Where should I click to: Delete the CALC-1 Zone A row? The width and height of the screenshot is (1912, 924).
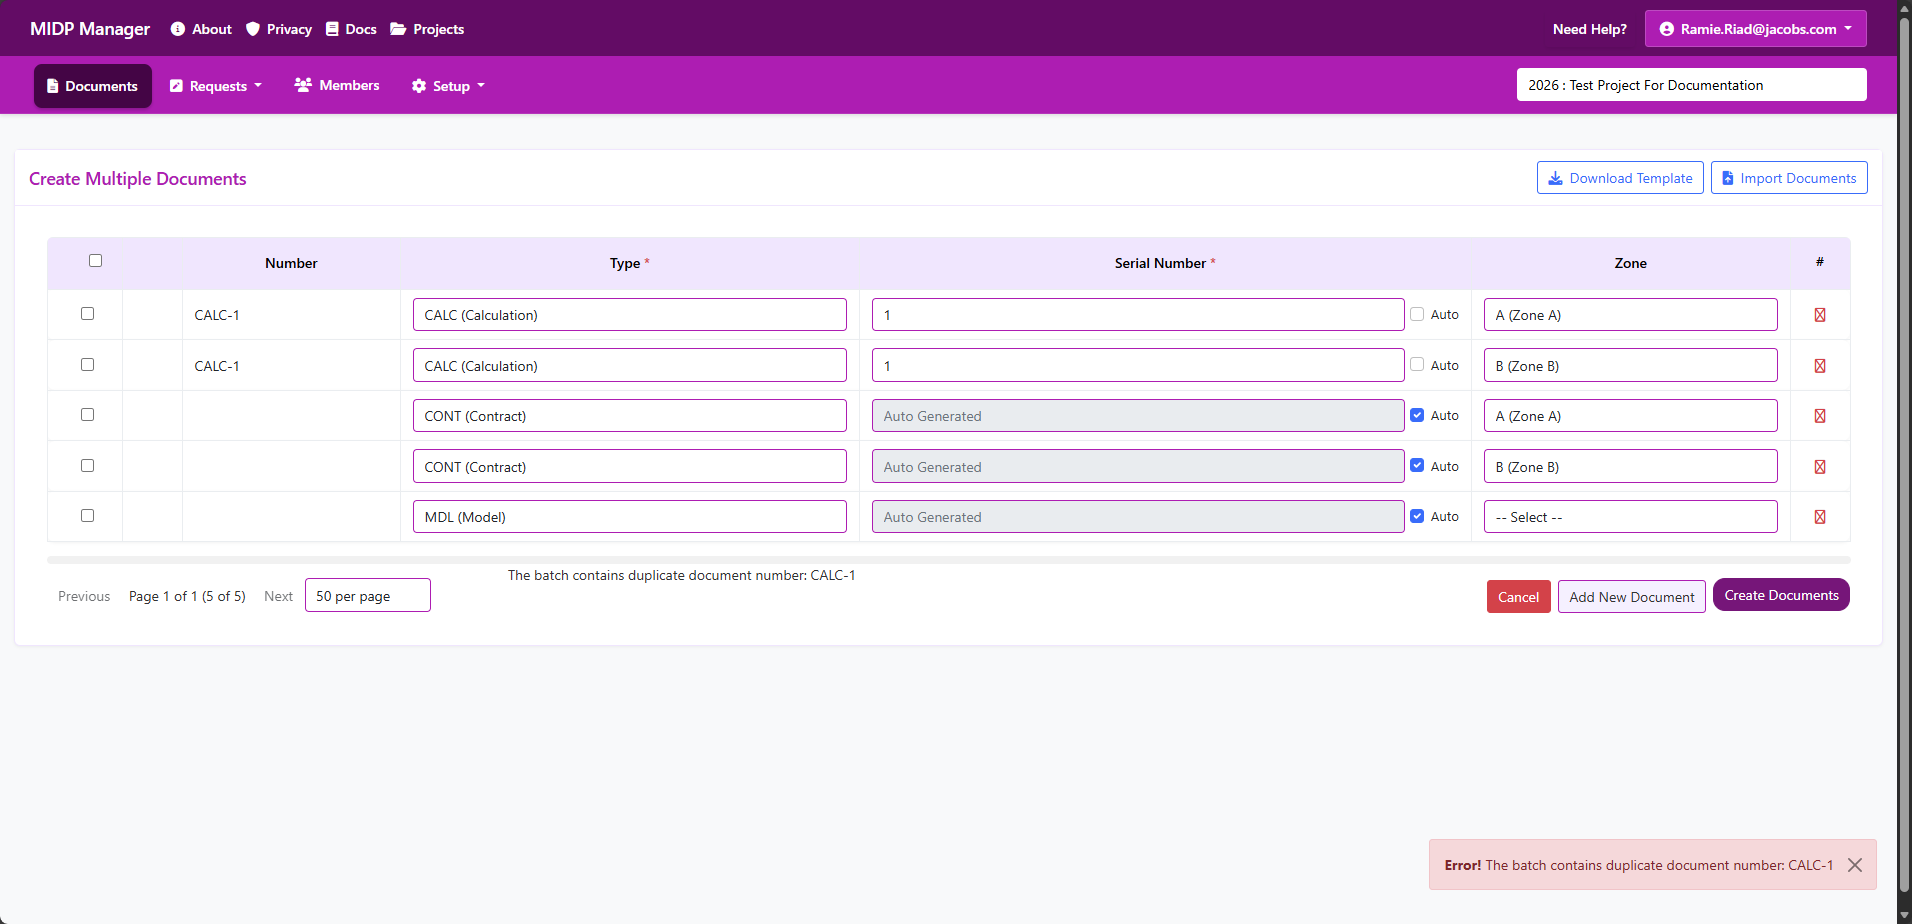point(1819,315)
